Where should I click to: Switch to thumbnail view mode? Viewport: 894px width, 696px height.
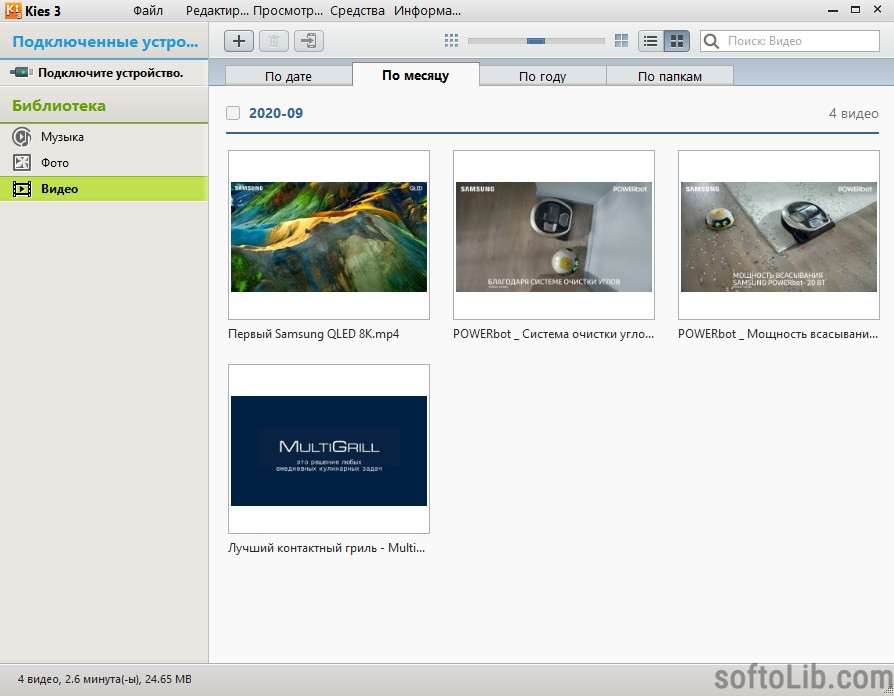677,41
